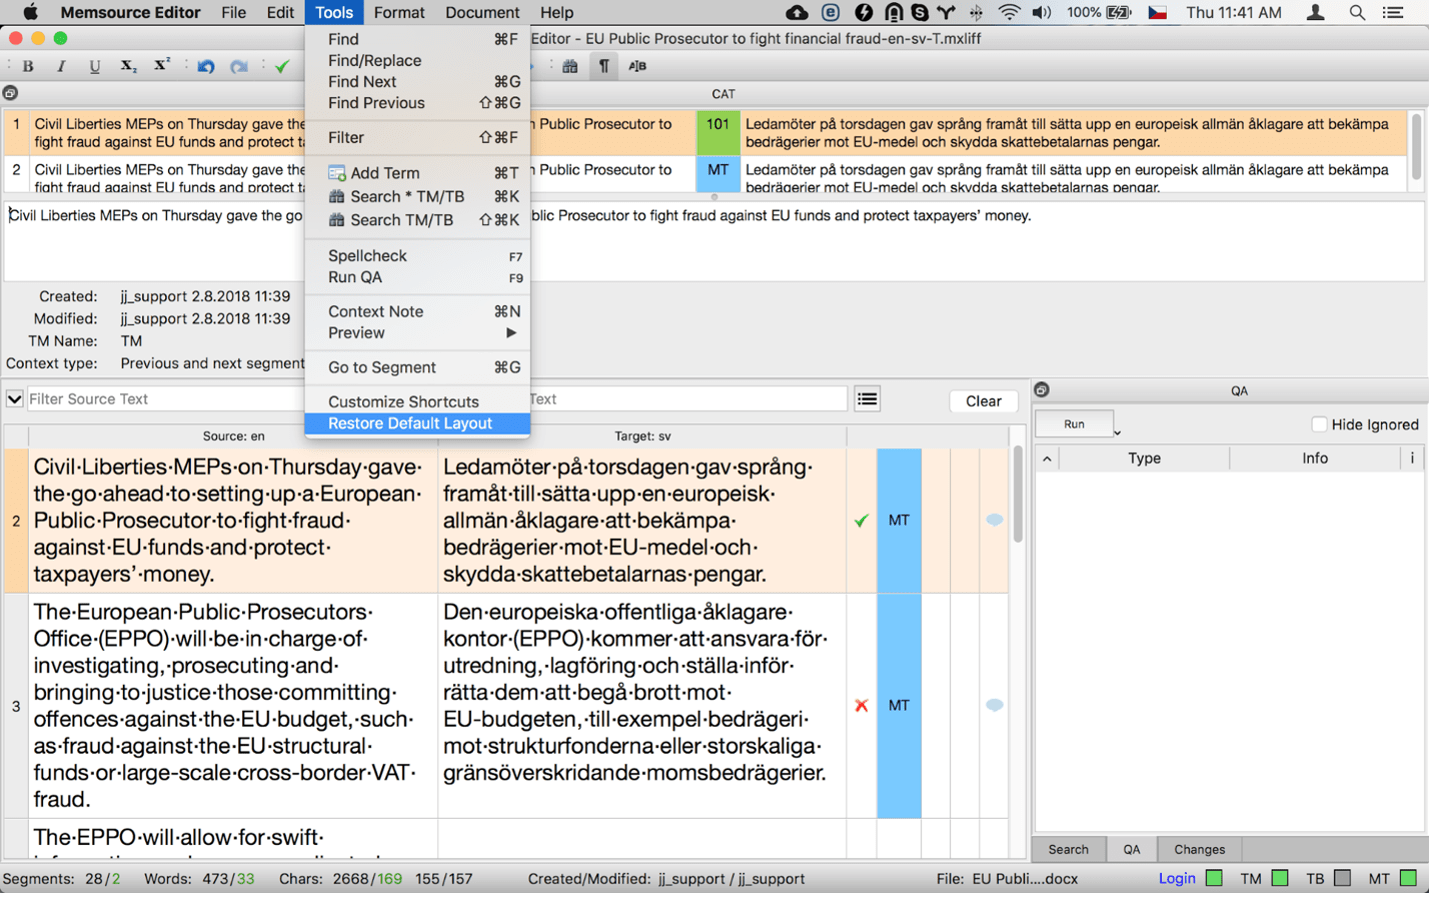
Task: Expand the source filter options dropdown arrow
Action: click(14, 399)
